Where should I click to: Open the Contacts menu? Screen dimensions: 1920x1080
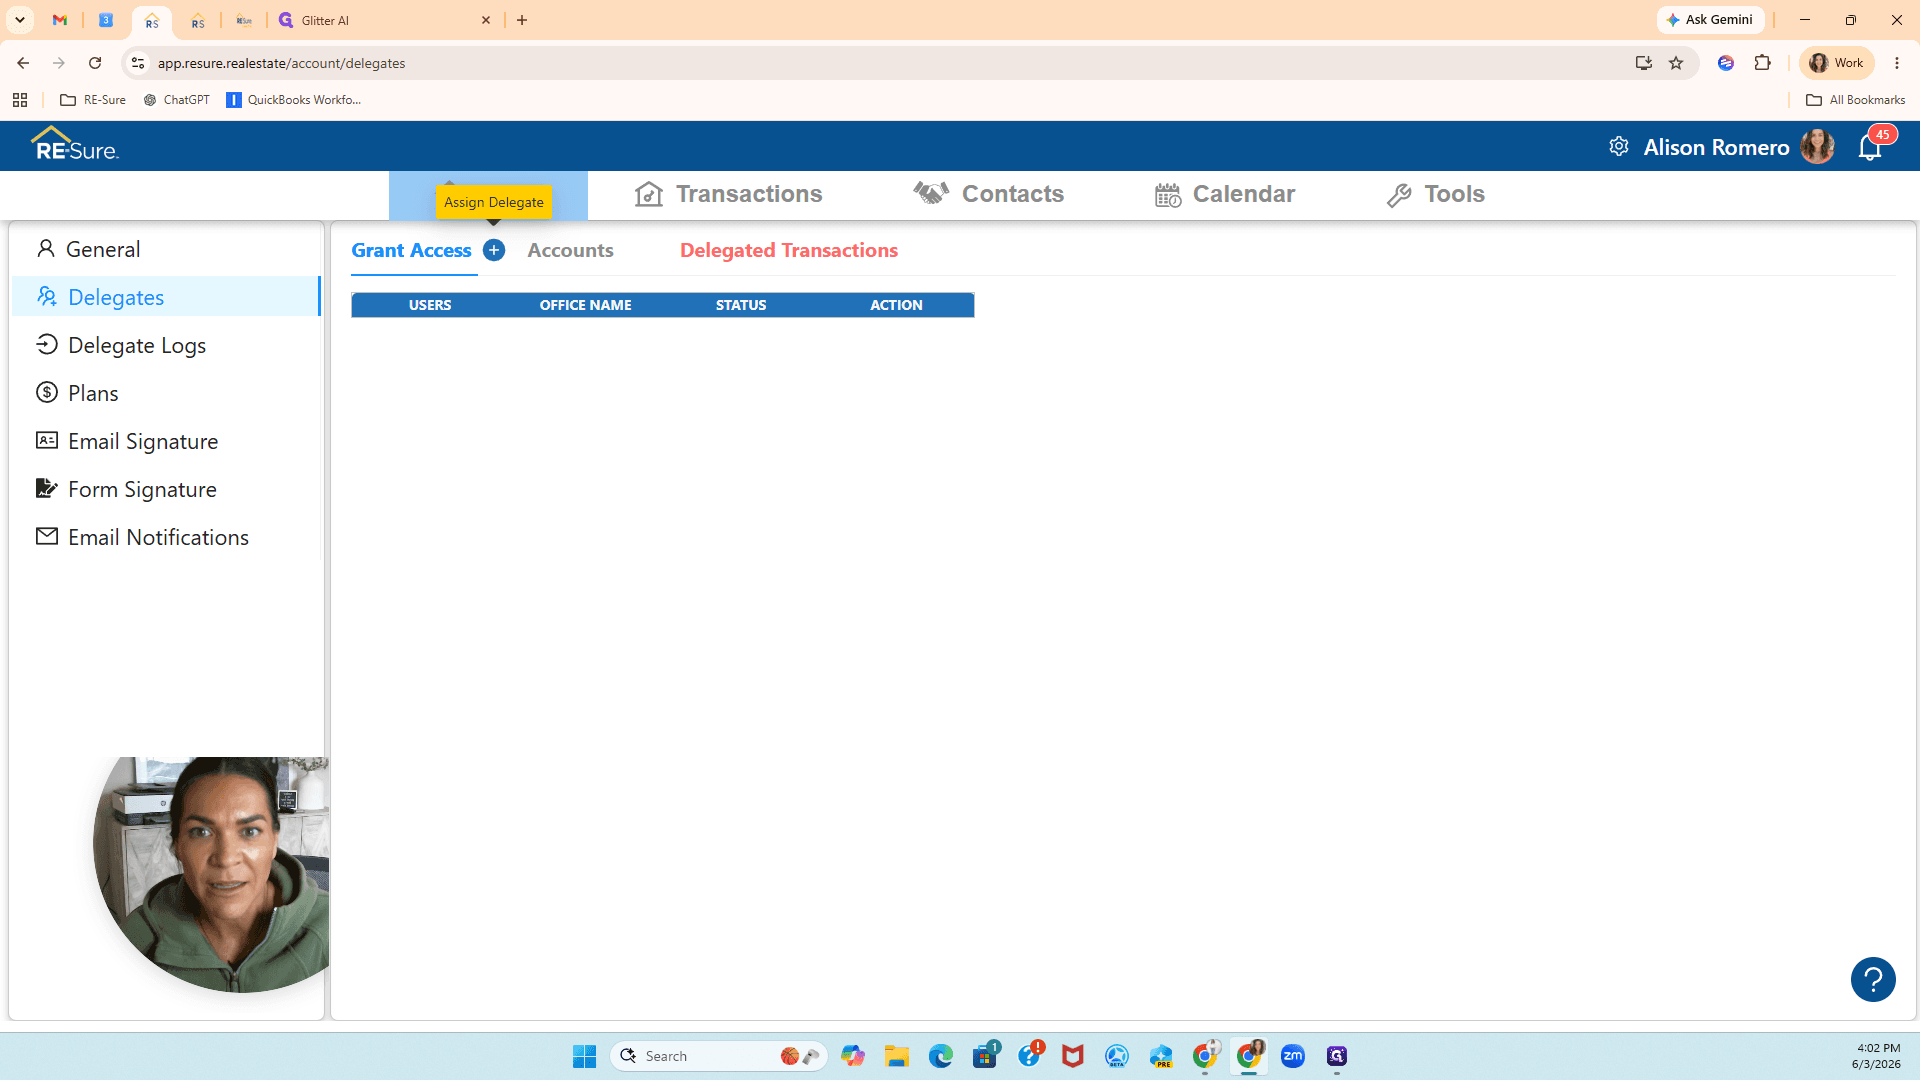(x=989, y=194)
